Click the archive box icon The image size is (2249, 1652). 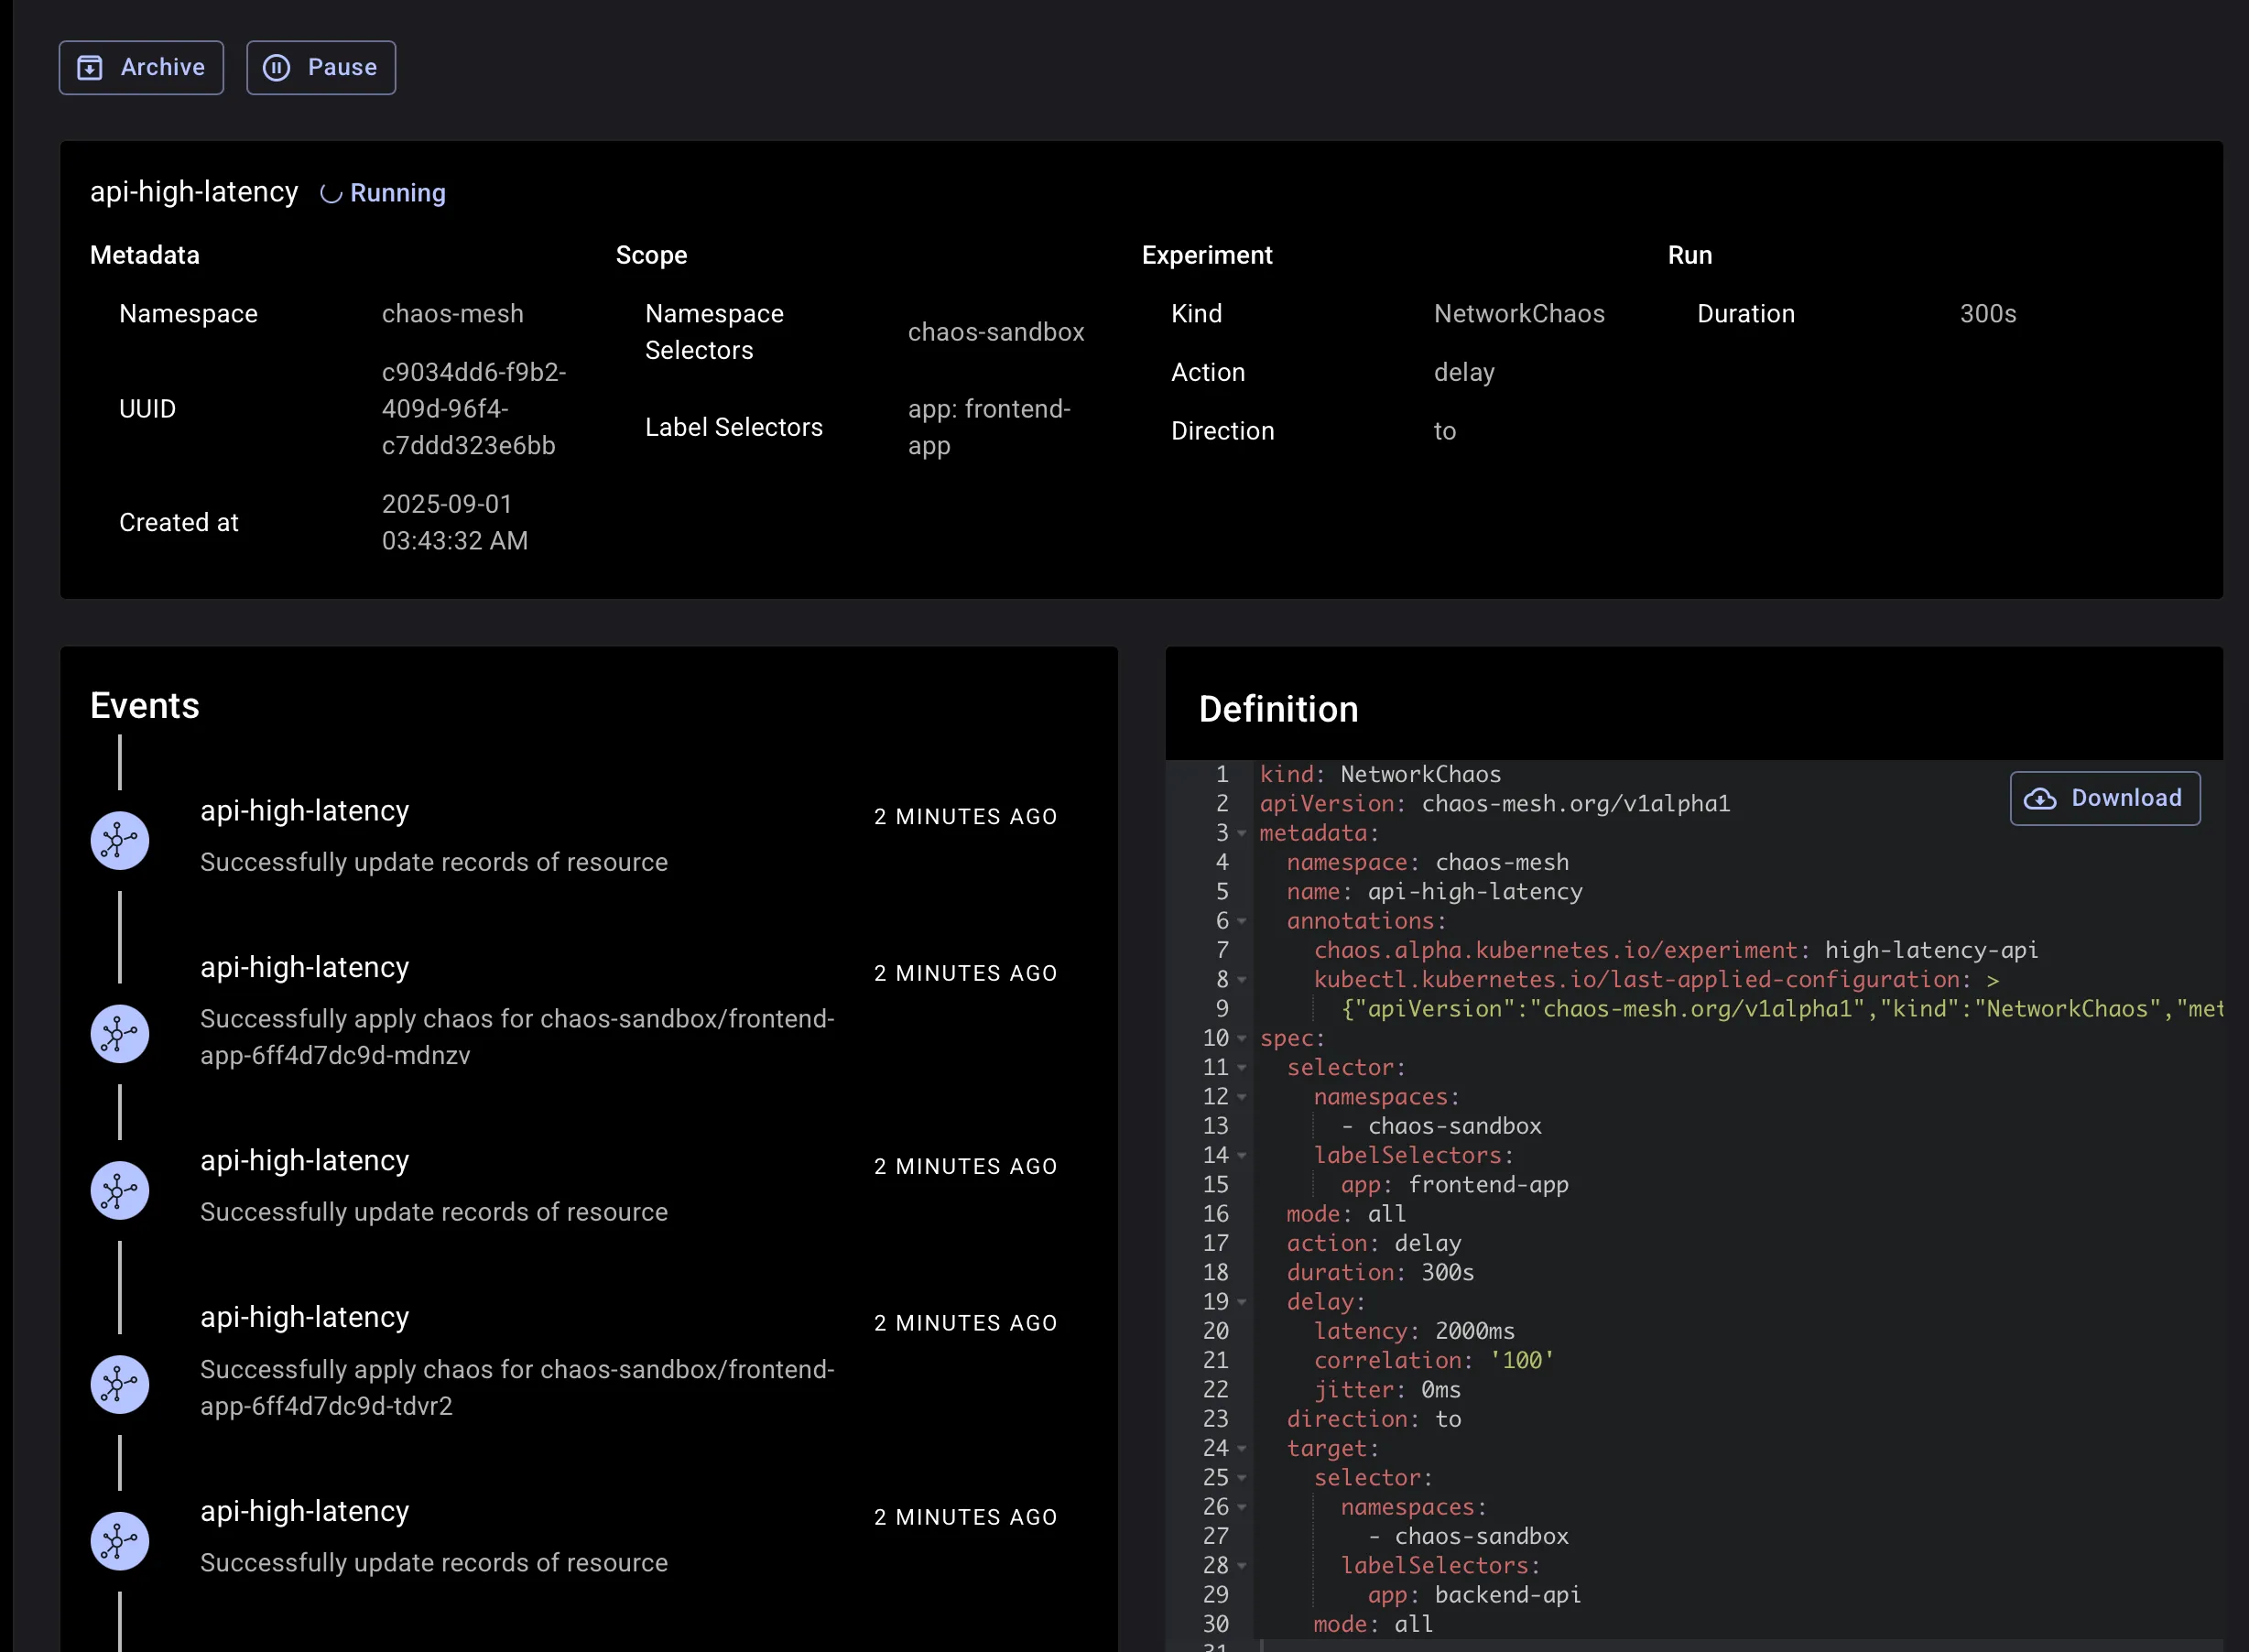90,68
